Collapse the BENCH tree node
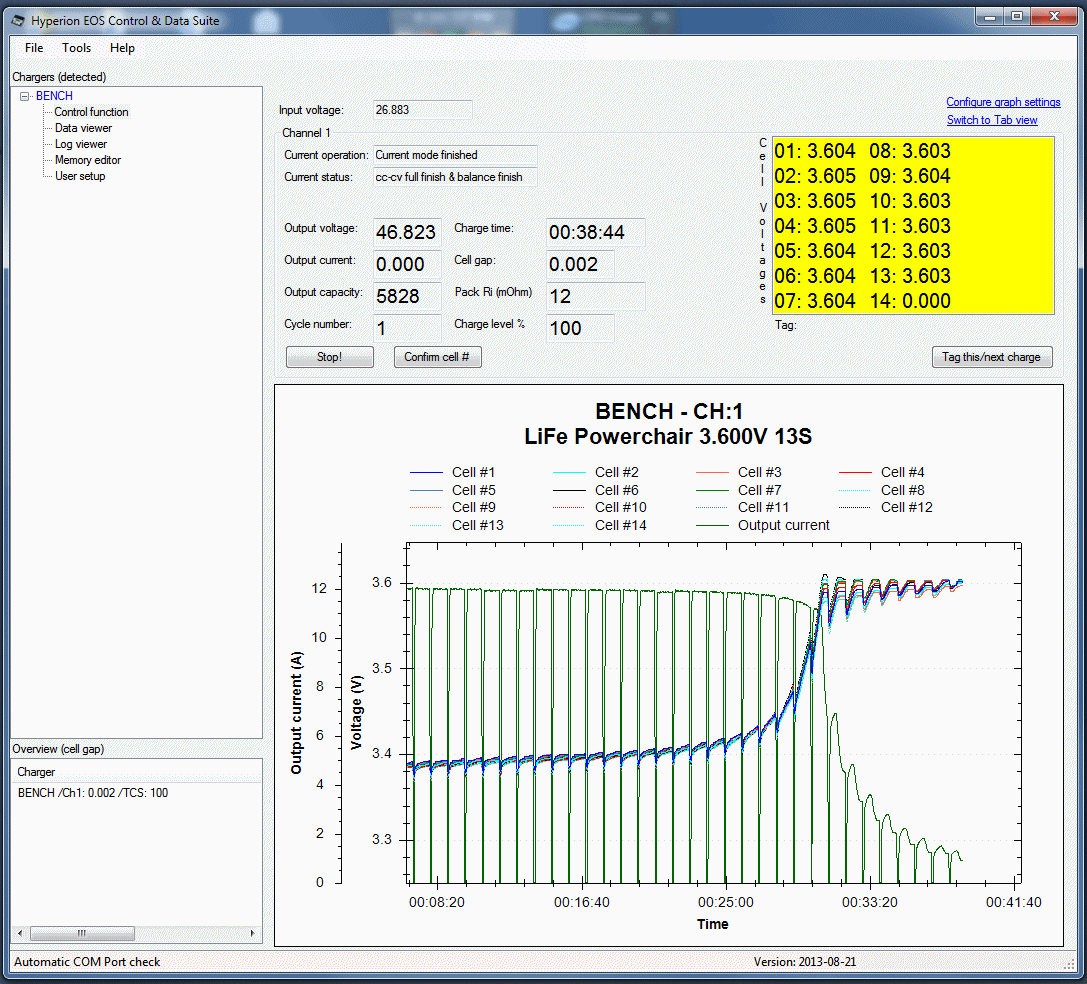The image size is (1087, 984). click(24, 96)
